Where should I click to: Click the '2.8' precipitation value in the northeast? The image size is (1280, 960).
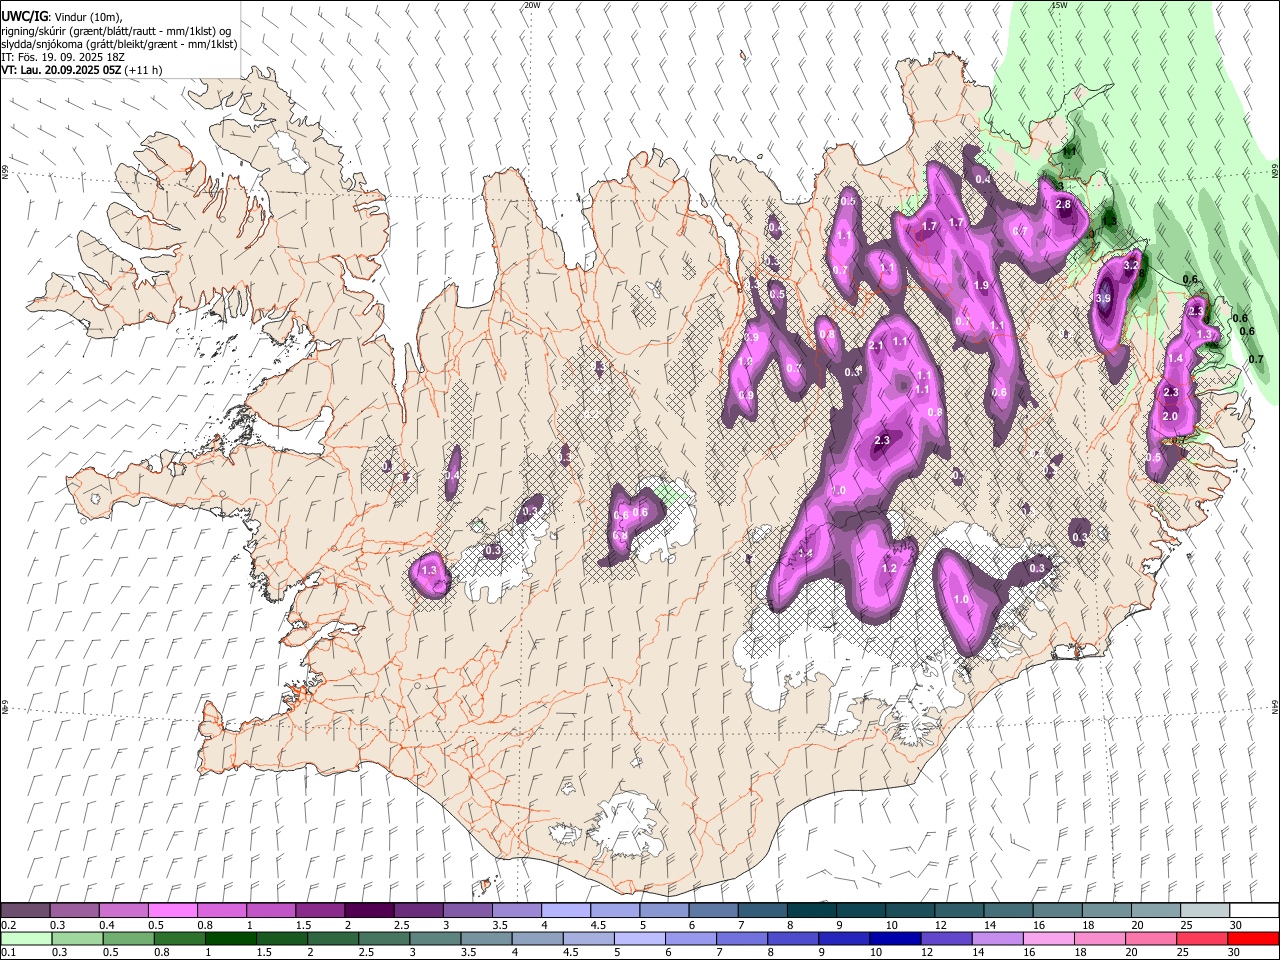click(x=1063, y=204)
